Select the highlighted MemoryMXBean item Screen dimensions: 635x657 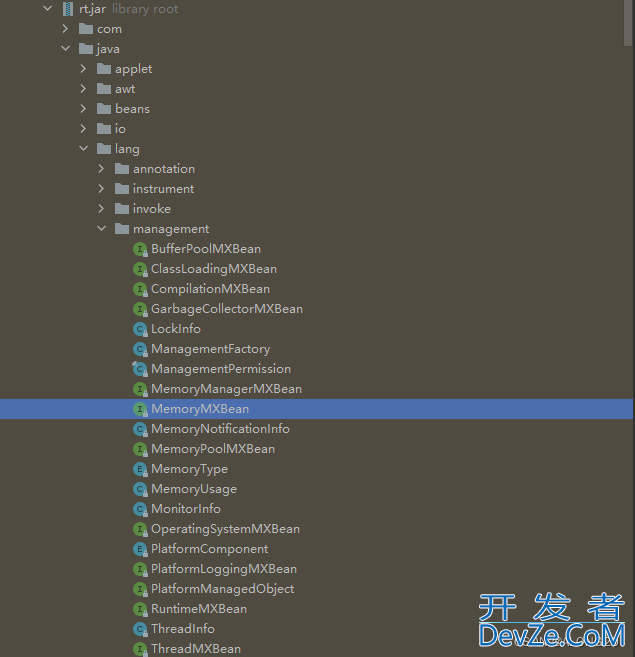point(200,409)
